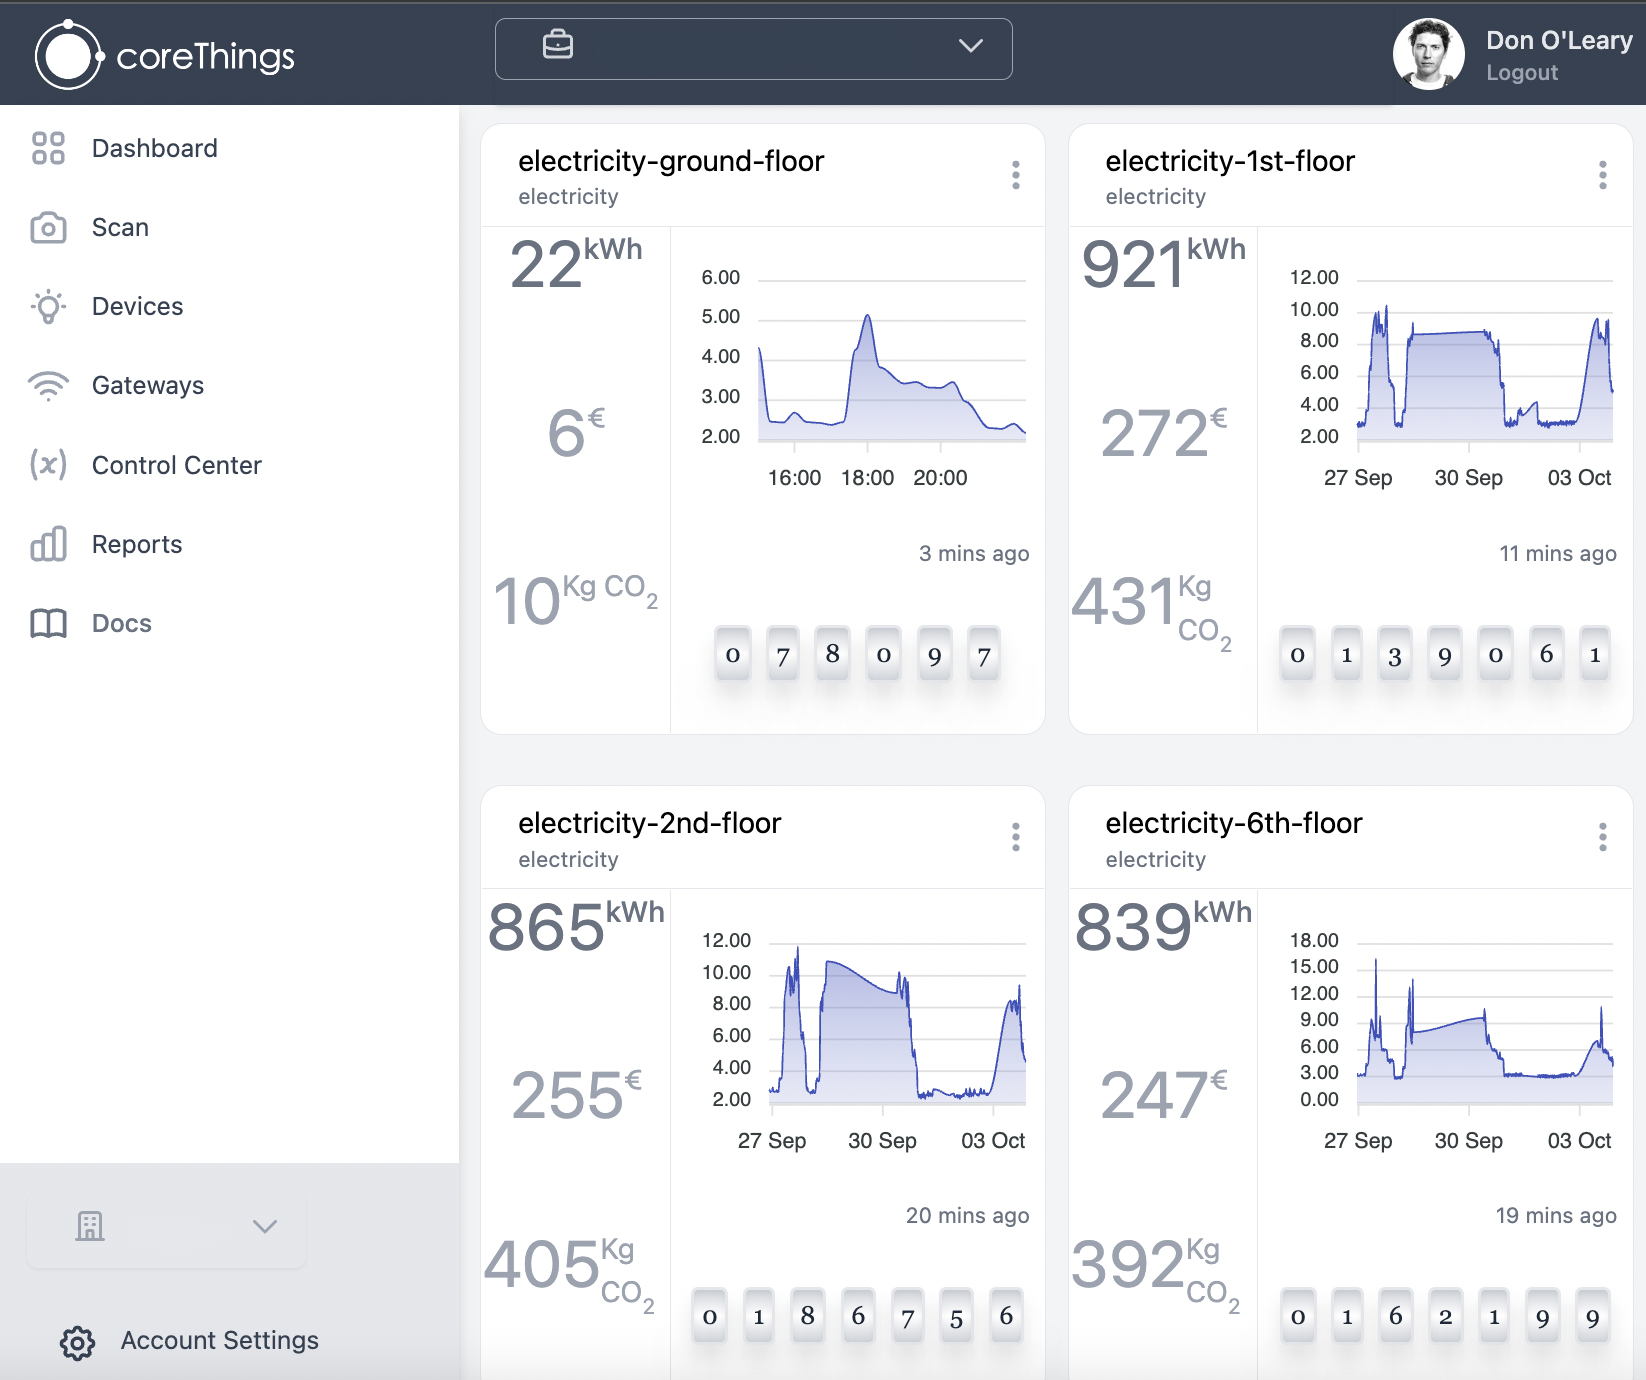Open electricity-ground-floor card options menu
1646x1380 pixels.
[x=1015, y=175]
